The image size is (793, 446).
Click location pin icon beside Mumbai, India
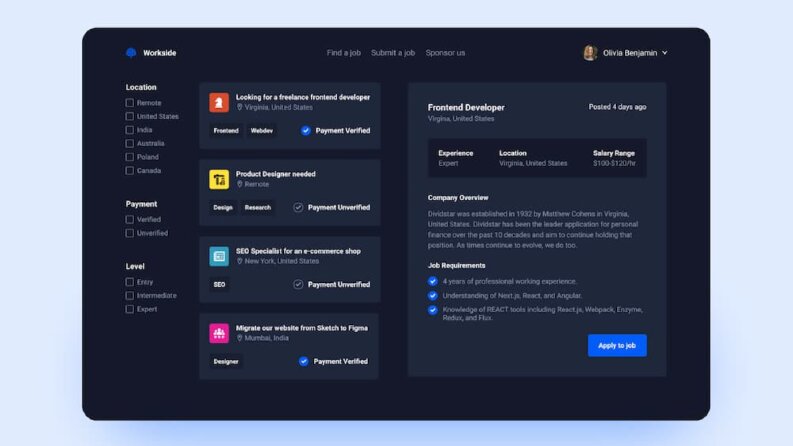tap(240, 338)
